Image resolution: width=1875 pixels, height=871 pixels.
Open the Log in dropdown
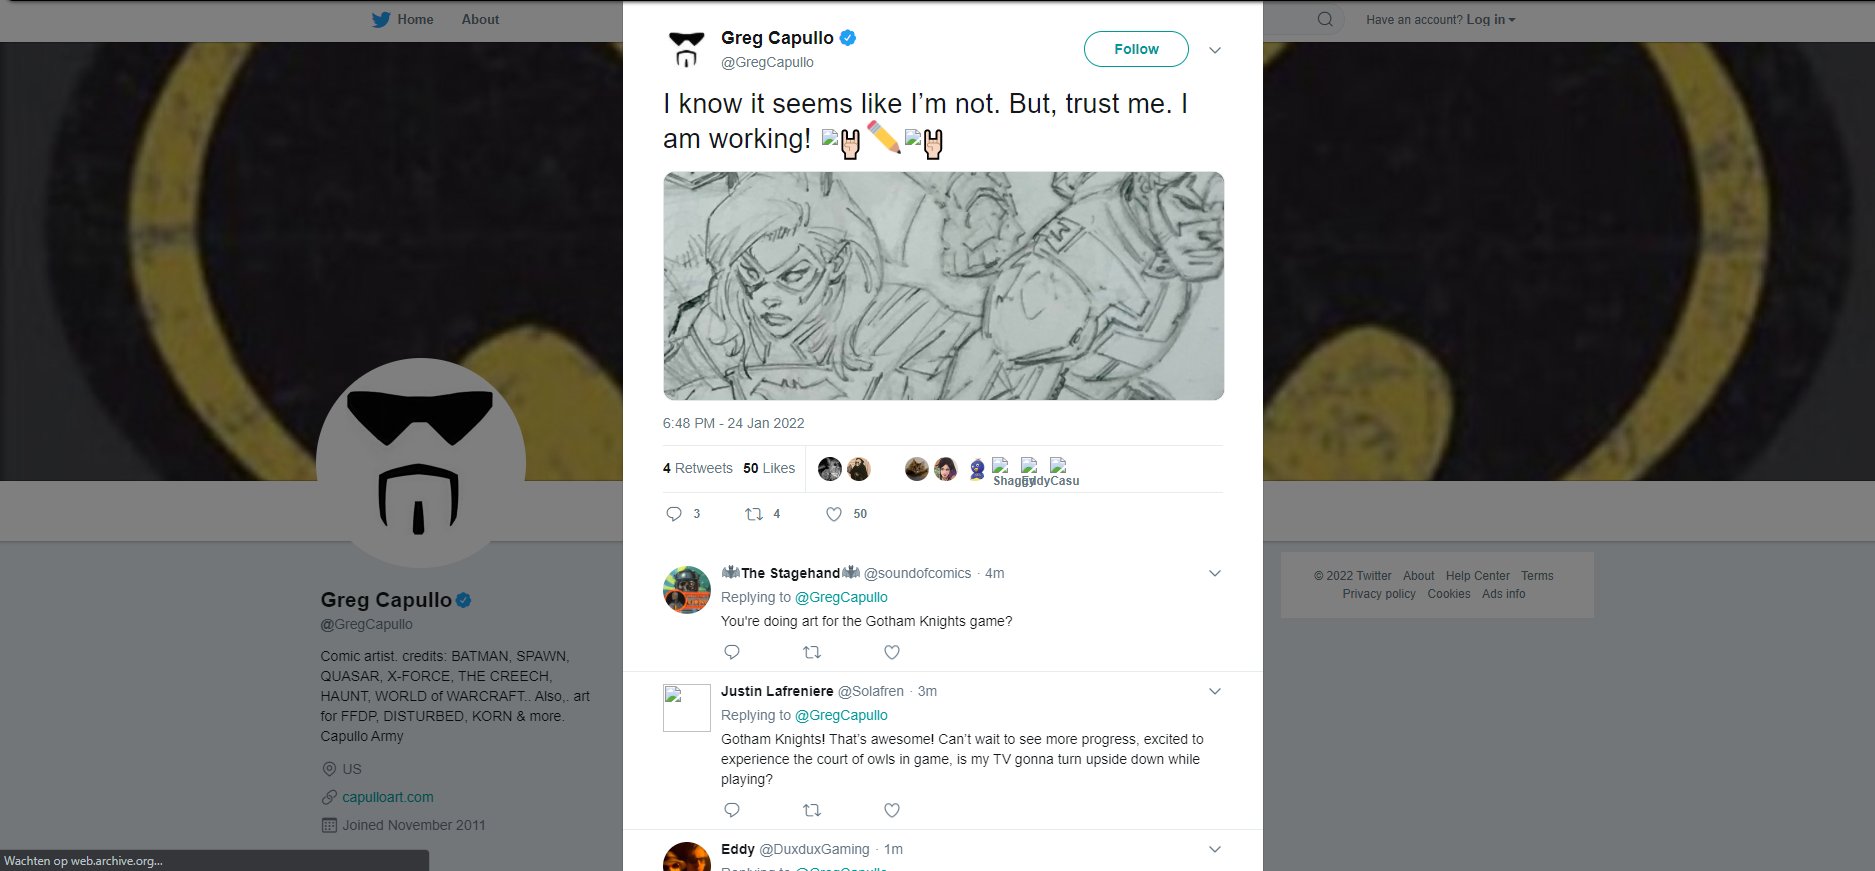click(1490, 19)
